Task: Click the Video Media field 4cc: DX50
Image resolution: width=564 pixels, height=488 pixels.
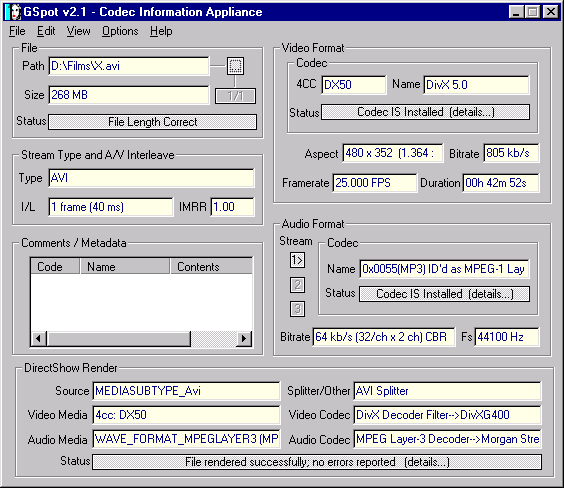Action: [186, 415]
